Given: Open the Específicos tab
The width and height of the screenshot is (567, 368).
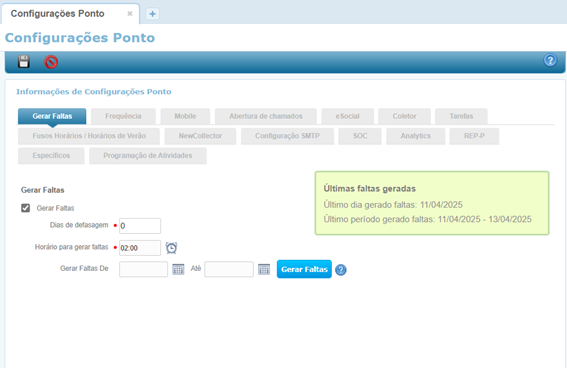Looking at the screenshot, I should [51, 156].
